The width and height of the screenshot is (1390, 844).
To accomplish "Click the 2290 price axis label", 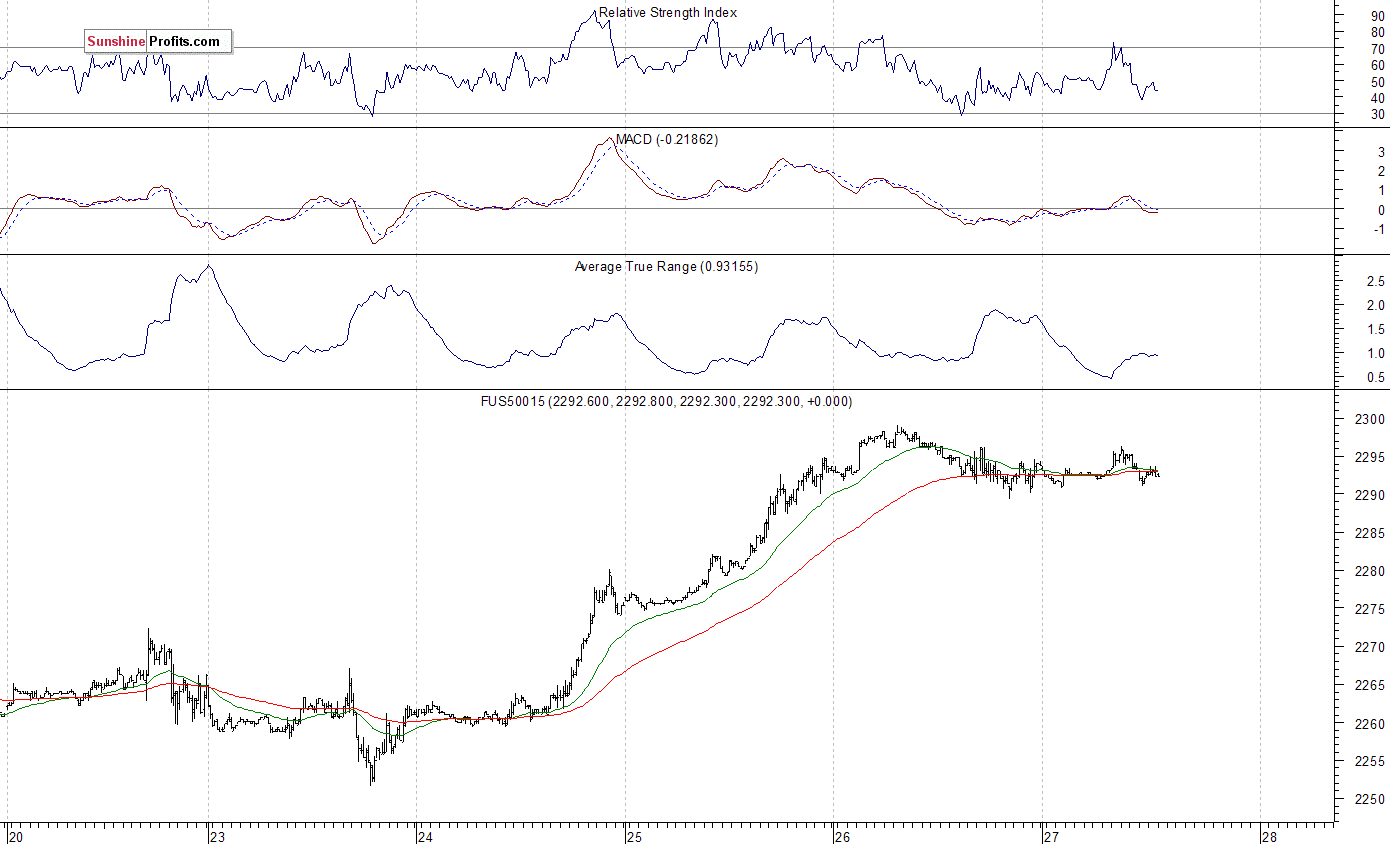I will (1369, 495).
